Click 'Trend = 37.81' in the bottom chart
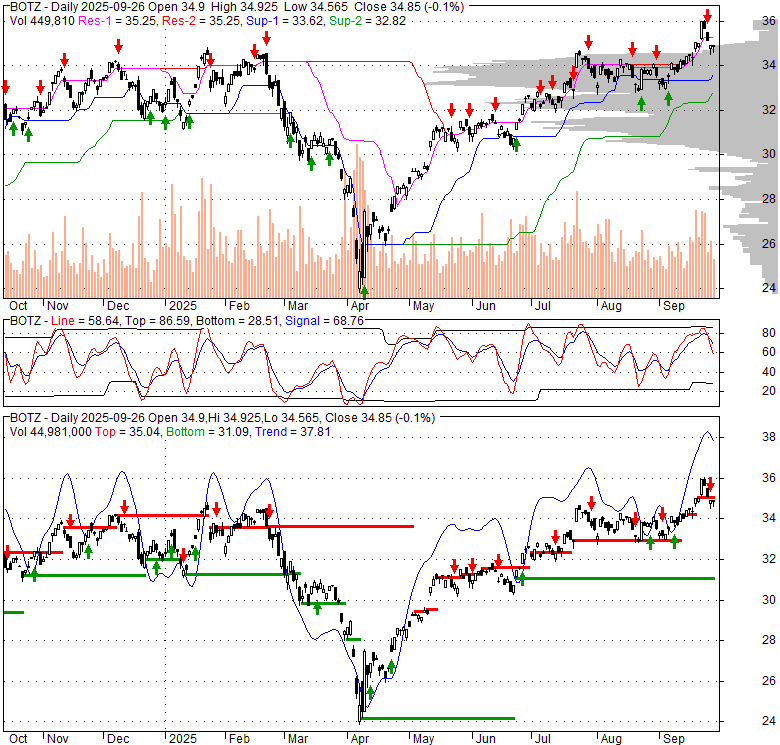Viewport: 780px width, 745px height. (293, 432)
